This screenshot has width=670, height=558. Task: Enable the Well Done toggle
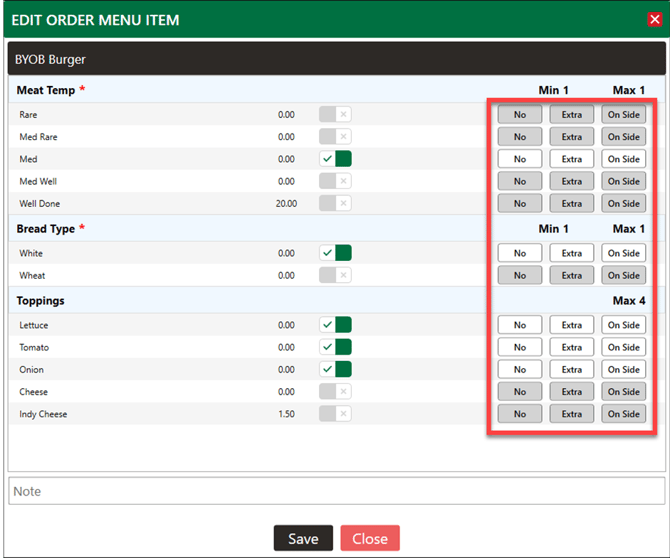click(335, 203)
